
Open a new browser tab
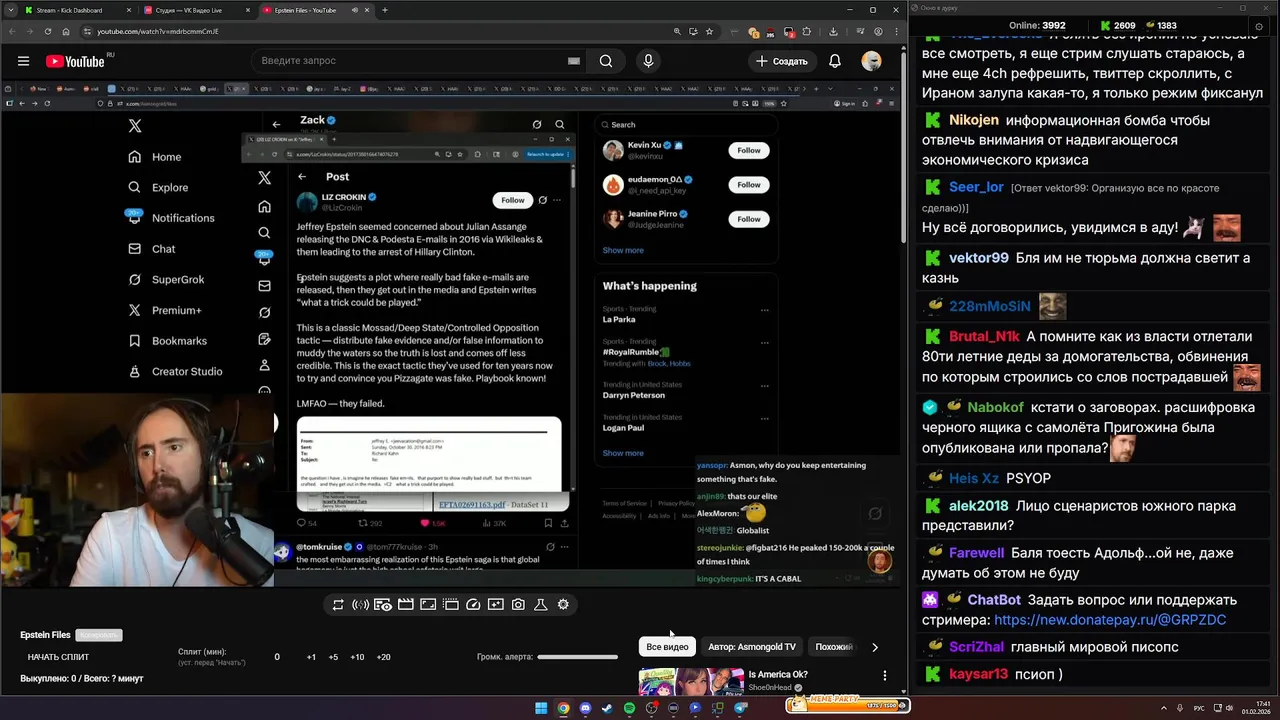coord(385,10)
